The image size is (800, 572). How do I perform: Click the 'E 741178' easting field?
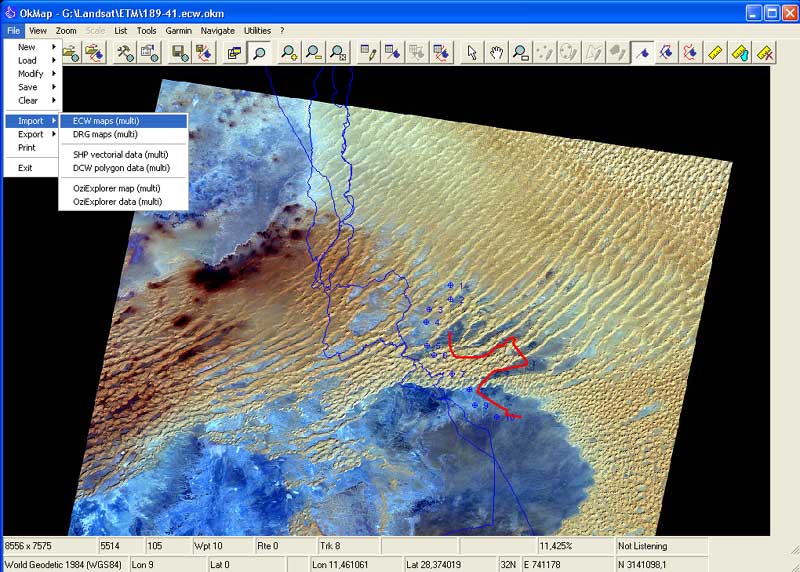click(568, 565)
